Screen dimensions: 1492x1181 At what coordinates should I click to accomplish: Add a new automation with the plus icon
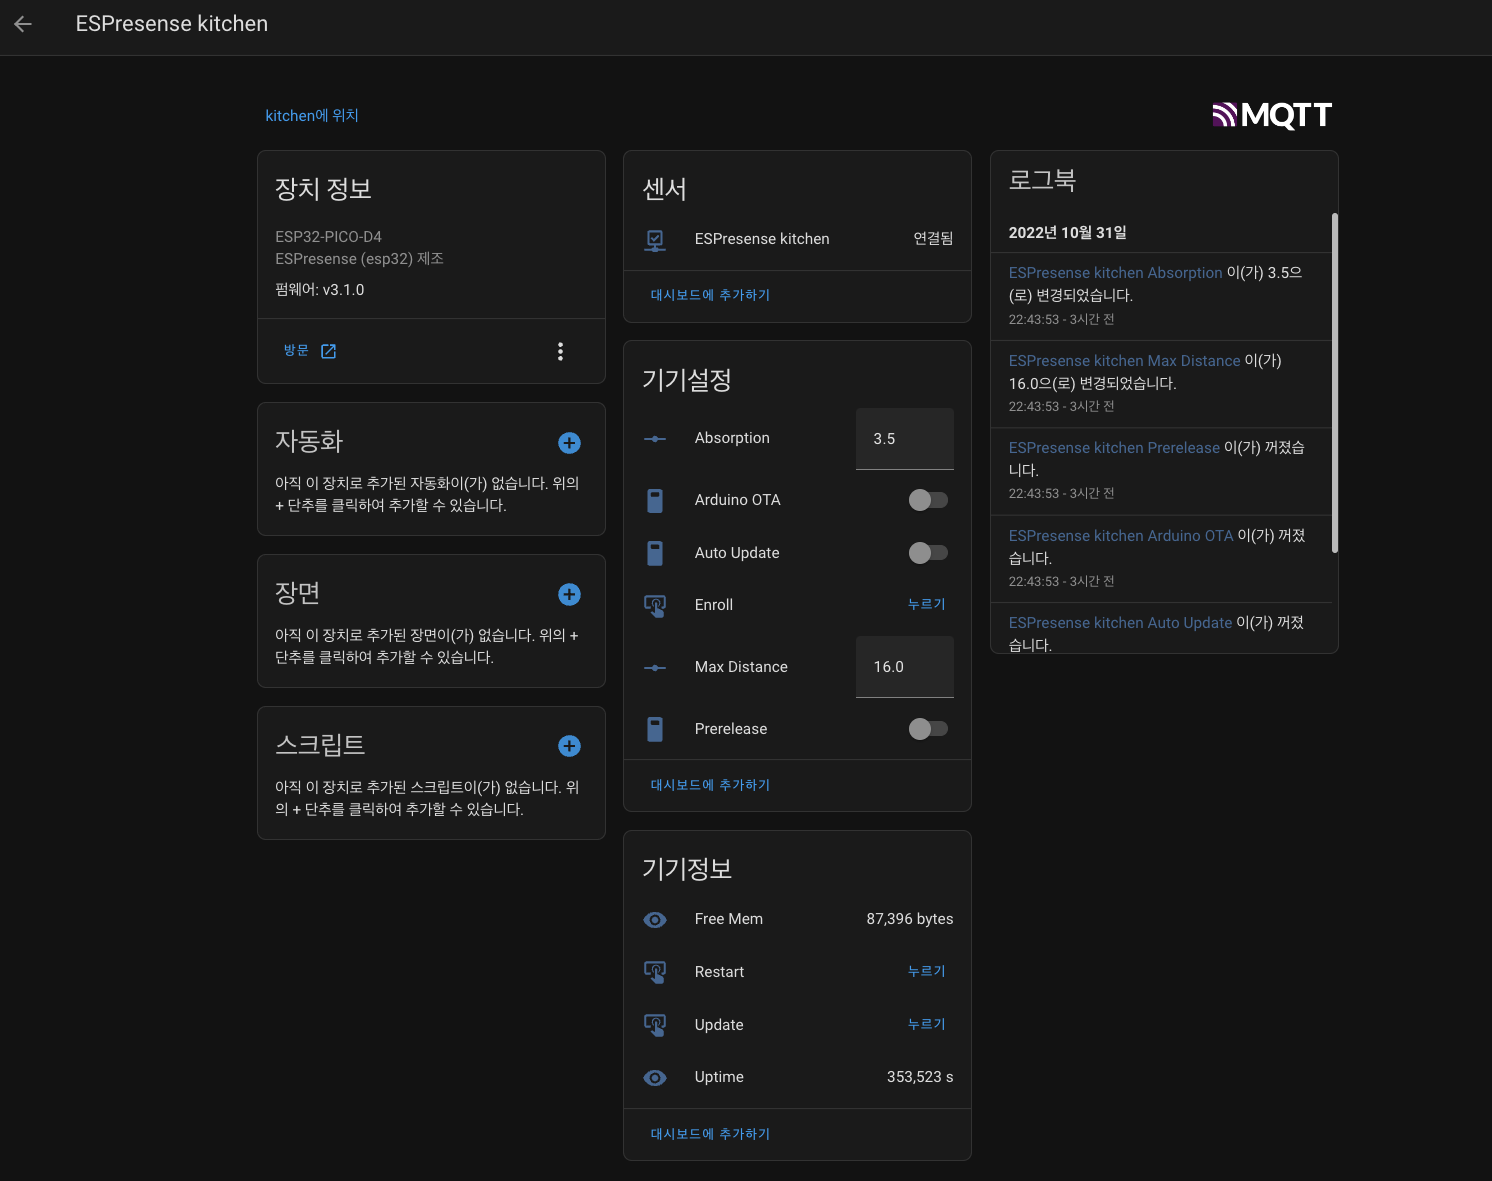coord(569,443)
